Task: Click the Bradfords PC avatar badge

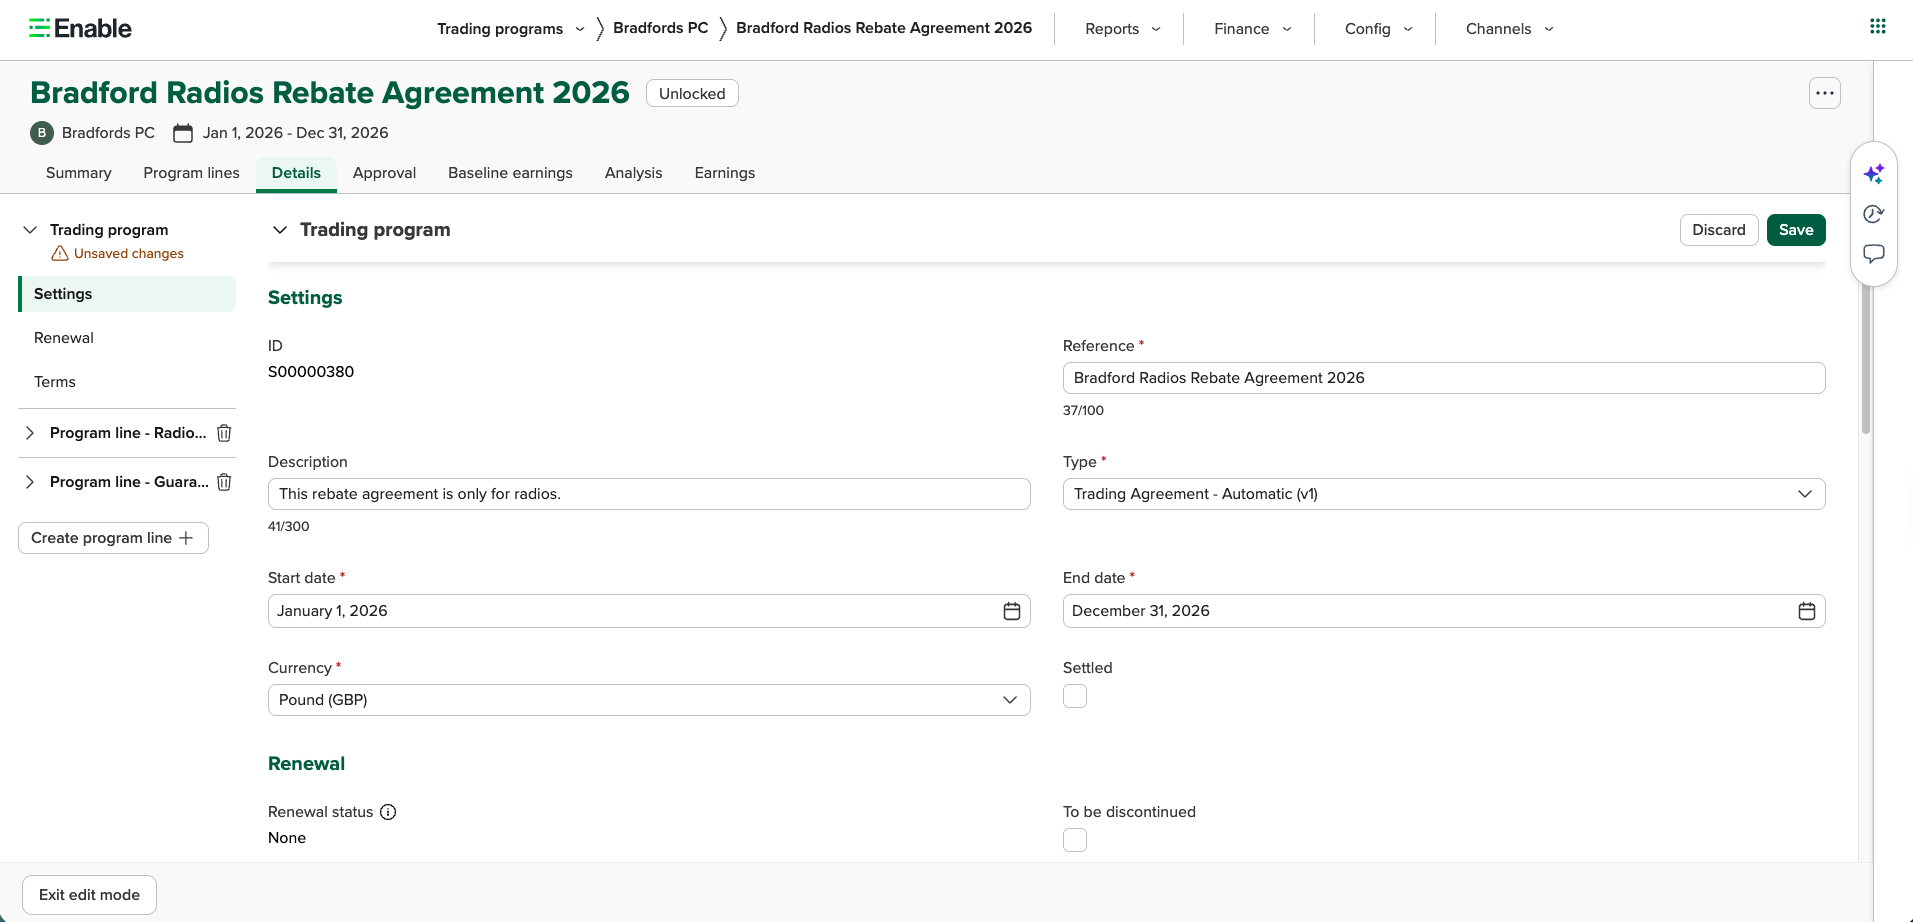Action: point(42,132)
